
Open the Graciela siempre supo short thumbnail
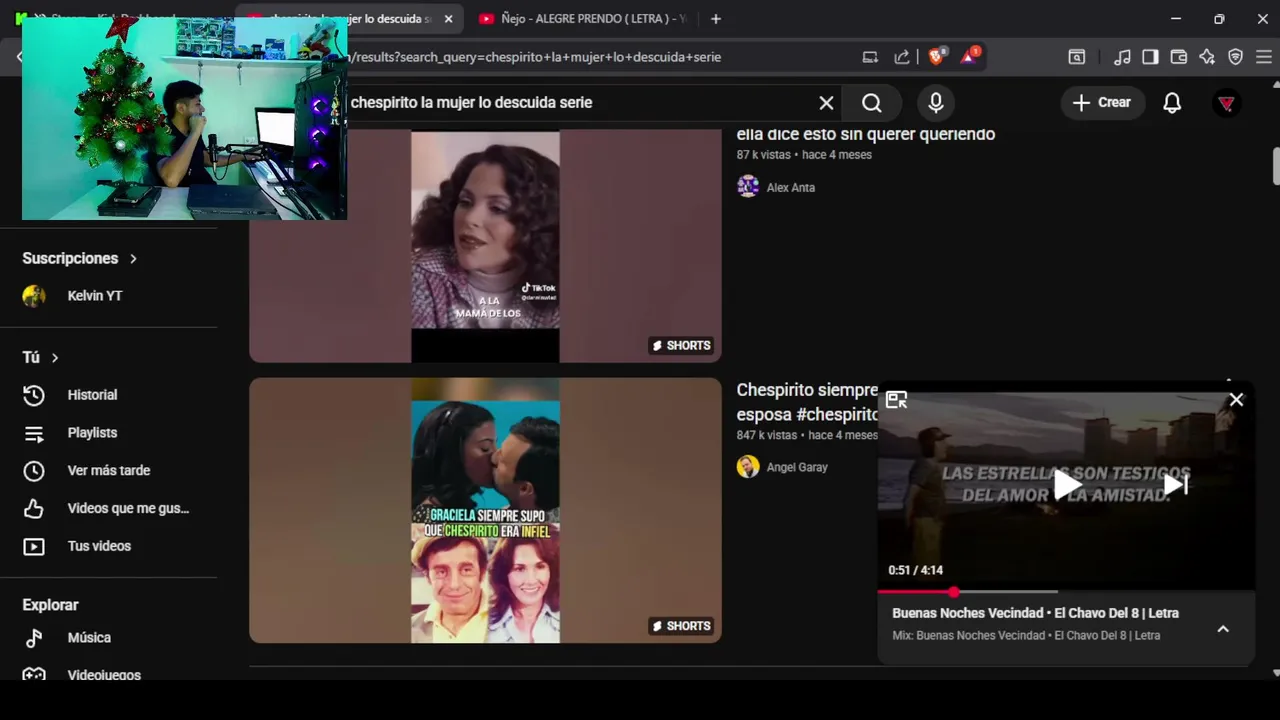pyautogui.click(x=485, y=510)
